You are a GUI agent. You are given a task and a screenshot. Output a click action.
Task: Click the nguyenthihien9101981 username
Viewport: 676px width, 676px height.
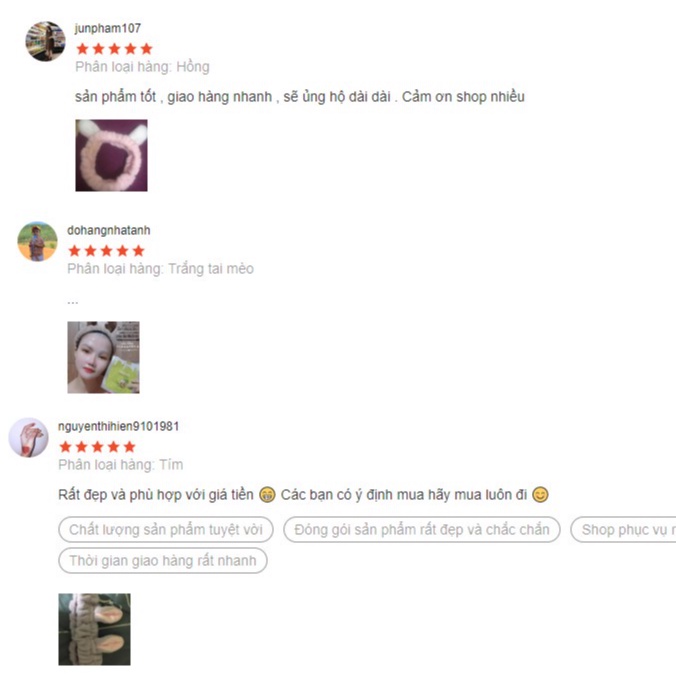(119, 426)
